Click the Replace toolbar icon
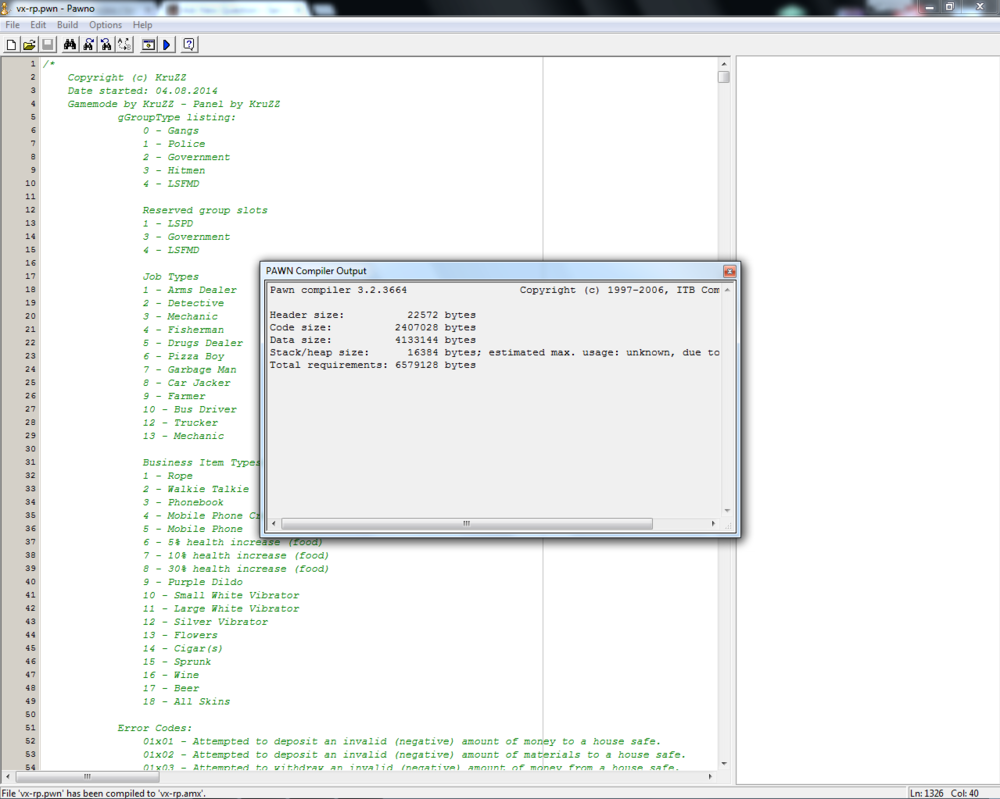1000x799 pixels. click(125, 45)
